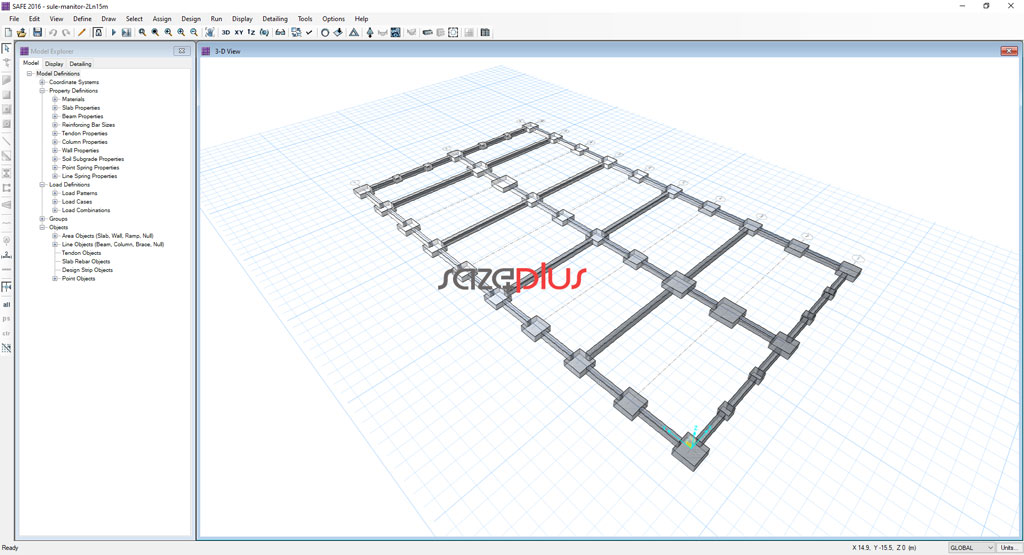Close the 3-D View window
1024x555 pixels.
click(x=1009, y=51)
